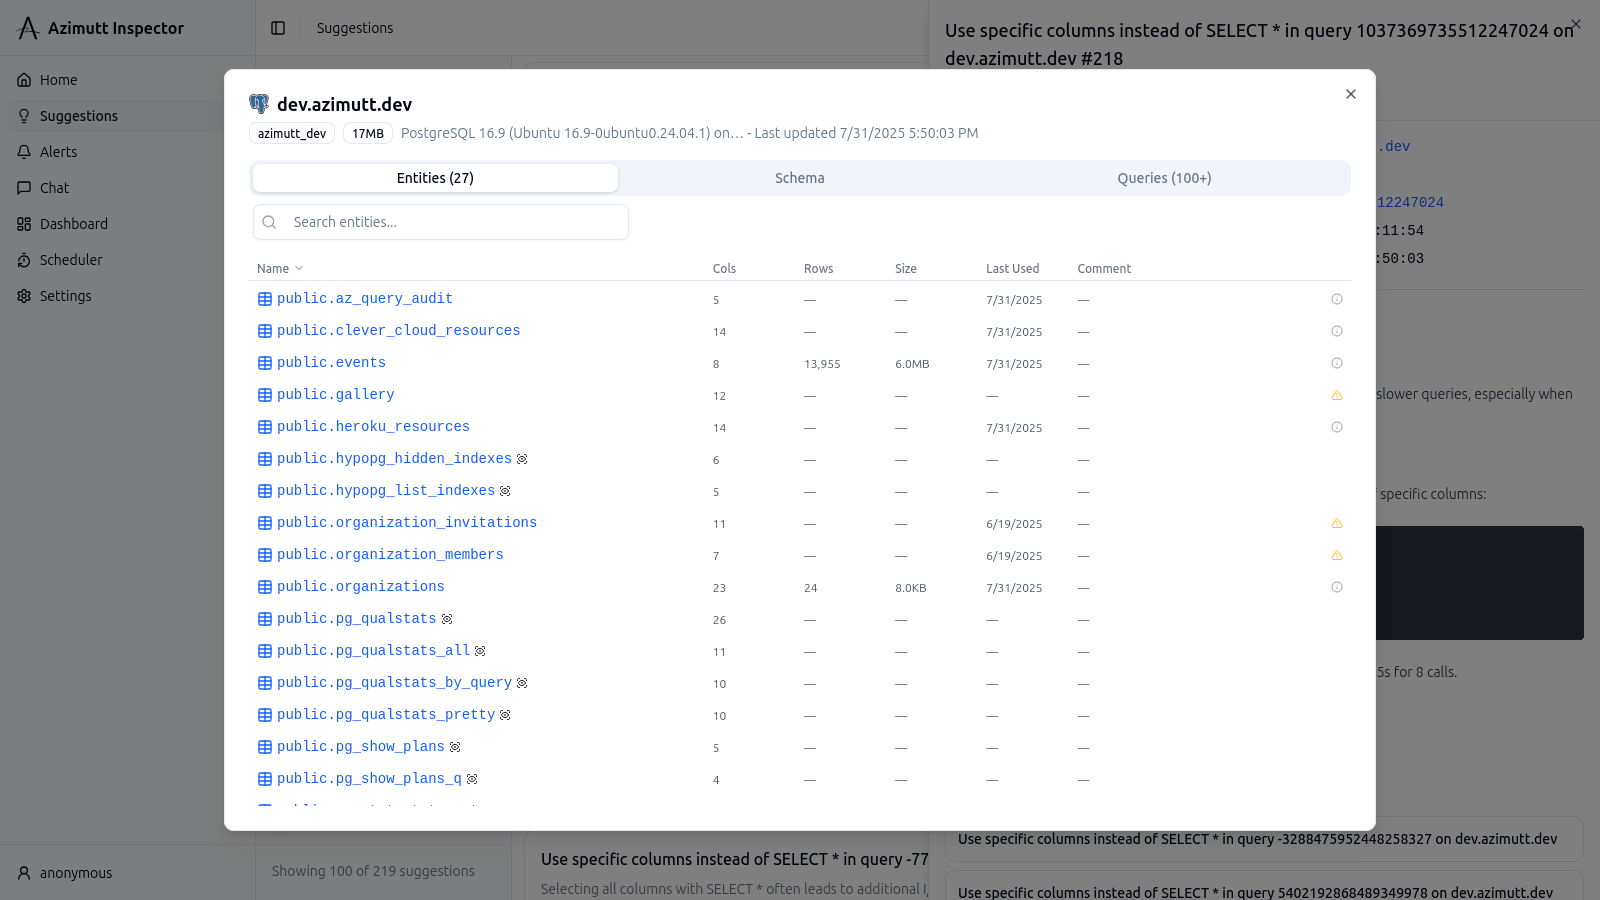Click info icon on public.heroku_resources row
Viewport: 1600px width, 900px height.
pos(1337,427)
